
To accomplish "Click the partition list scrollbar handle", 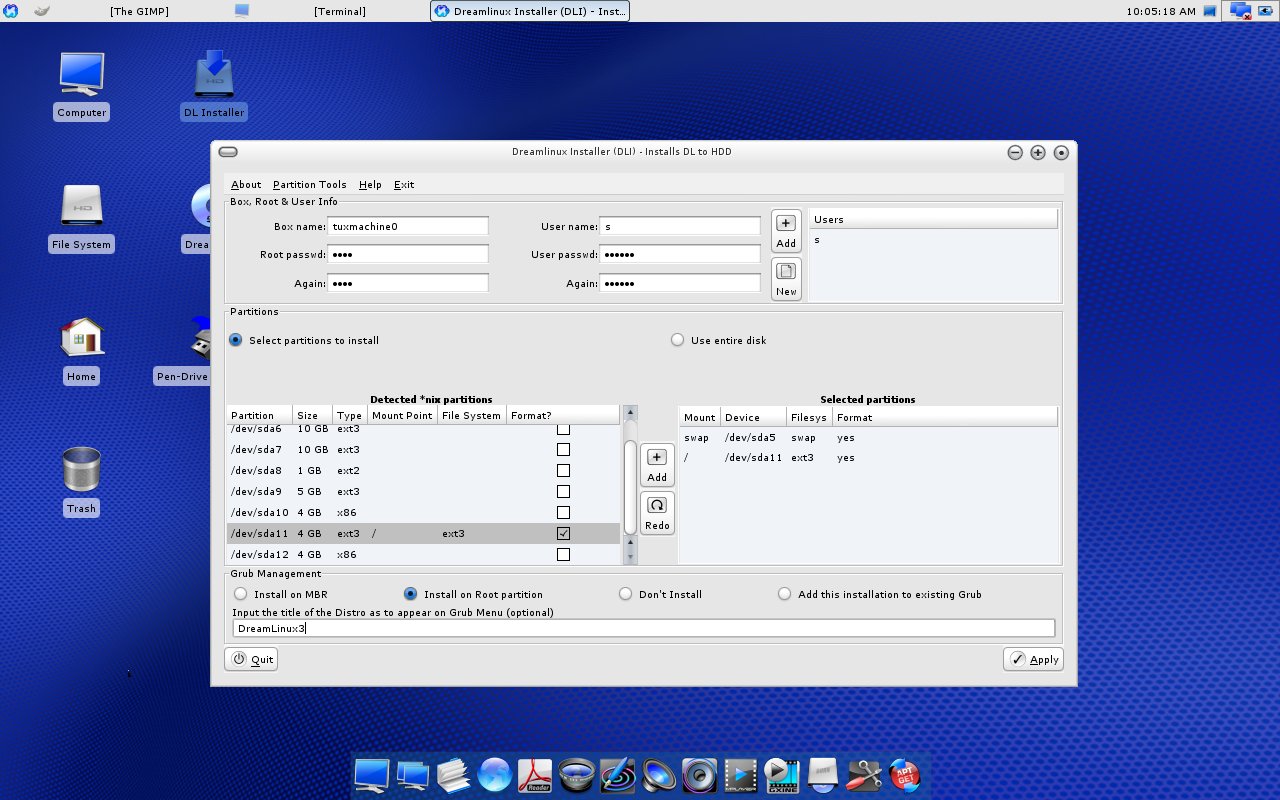I will (630, 487).
